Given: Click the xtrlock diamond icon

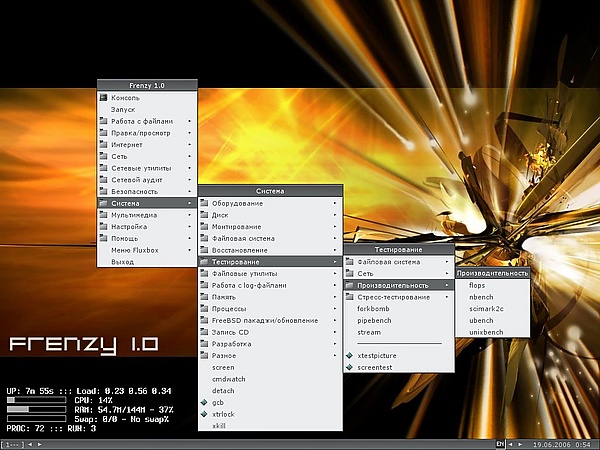Looking at the screenshot, I should click(204, 413).
